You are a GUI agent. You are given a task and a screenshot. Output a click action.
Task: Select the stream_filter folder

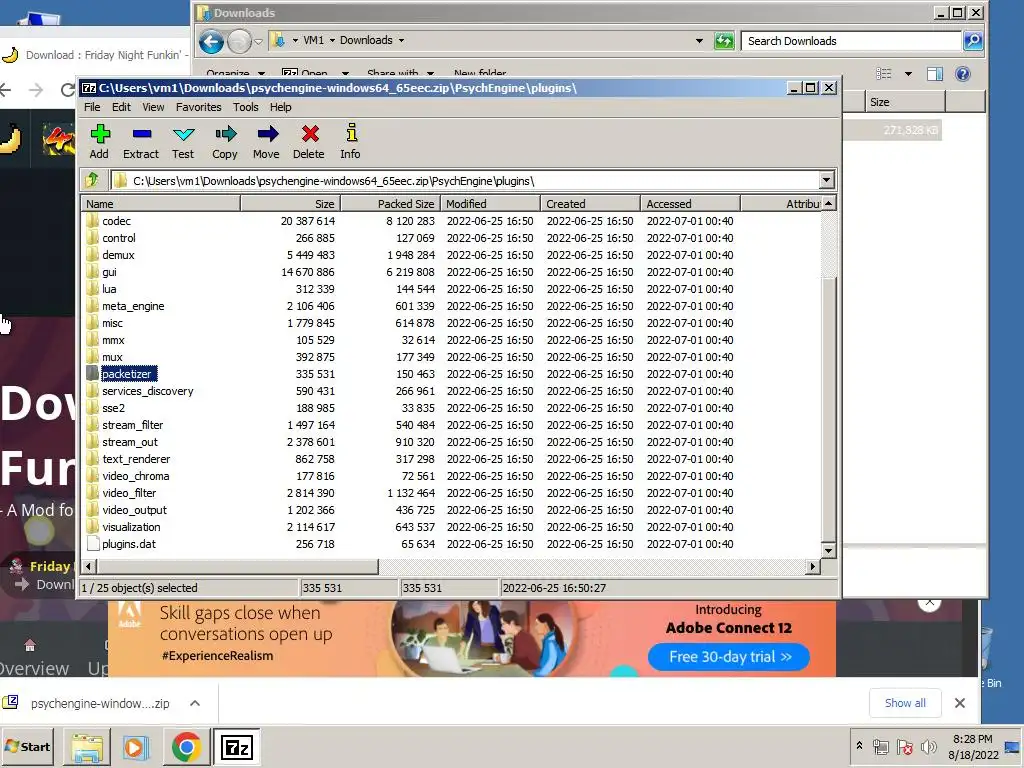pyautogui.click(x=133, y=424)
